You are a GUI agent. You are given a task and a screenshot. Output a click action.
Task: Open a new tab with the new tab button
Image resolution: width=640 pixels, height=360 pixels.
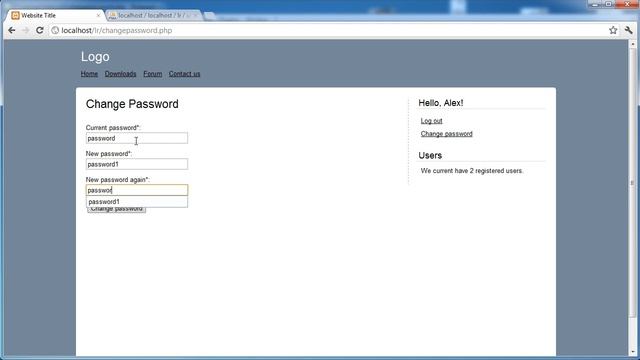tap(210, 16)
